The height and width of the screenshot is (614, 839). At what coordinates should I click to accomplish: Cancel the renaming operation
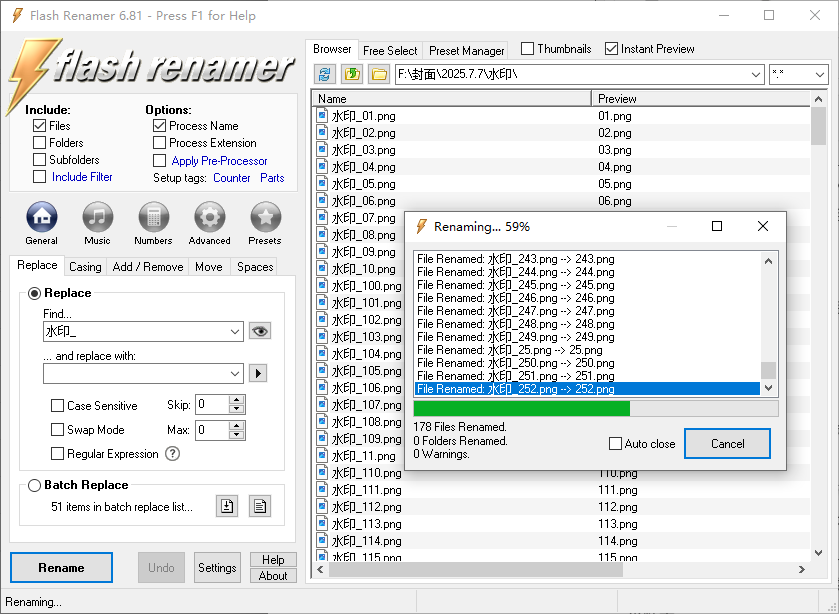tap(727, 444)
